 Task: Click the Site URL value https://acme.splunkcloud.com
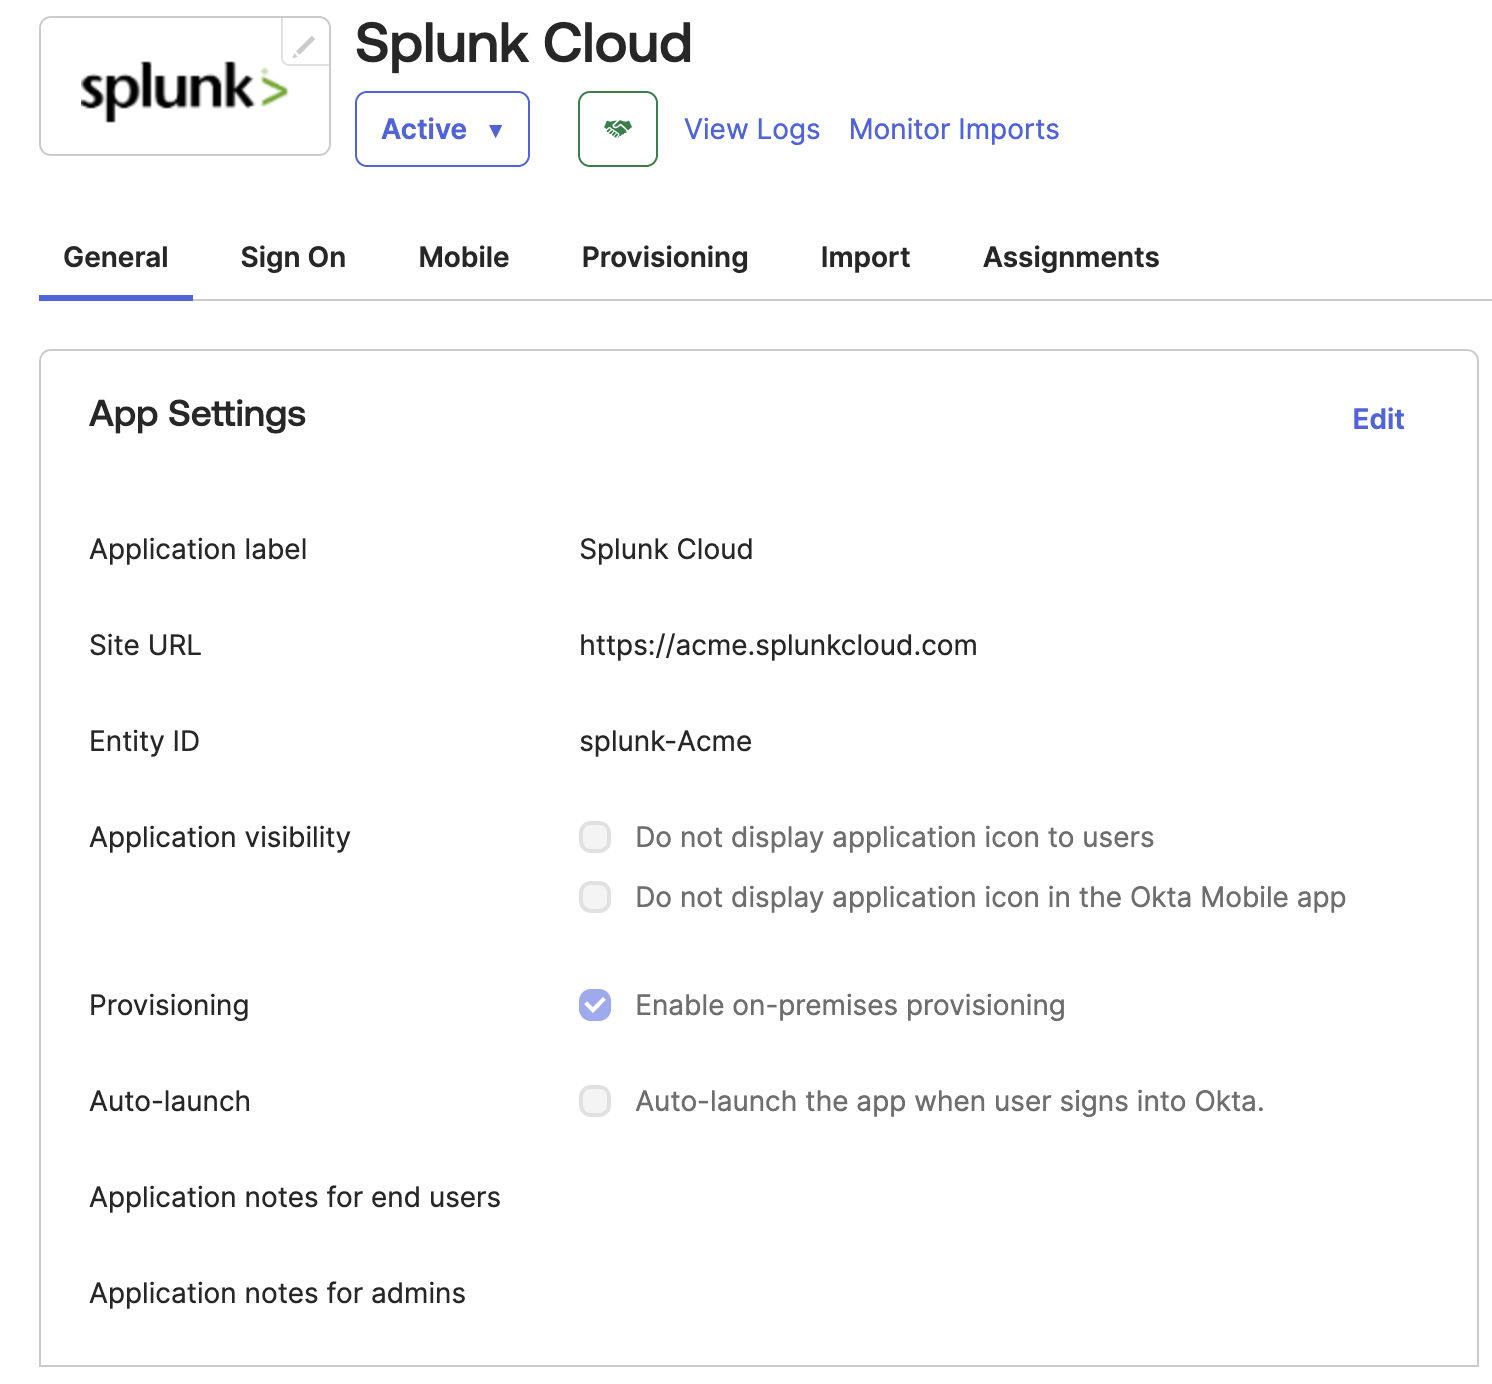(778, 645)
